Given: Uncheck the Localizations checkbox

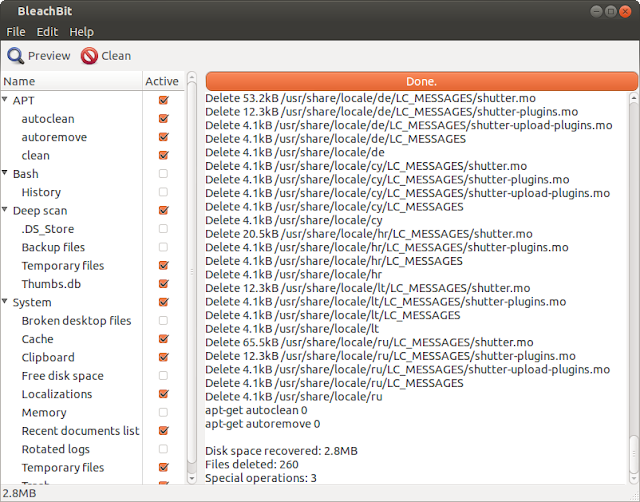Looking at the screenshot, I should (x=163, y=394).
